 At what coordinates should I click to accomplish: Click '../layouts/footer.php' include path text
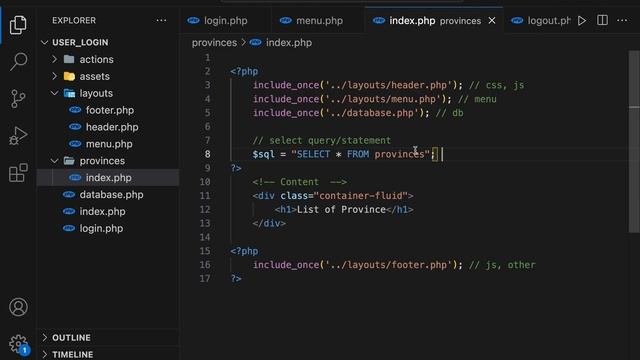389,264
